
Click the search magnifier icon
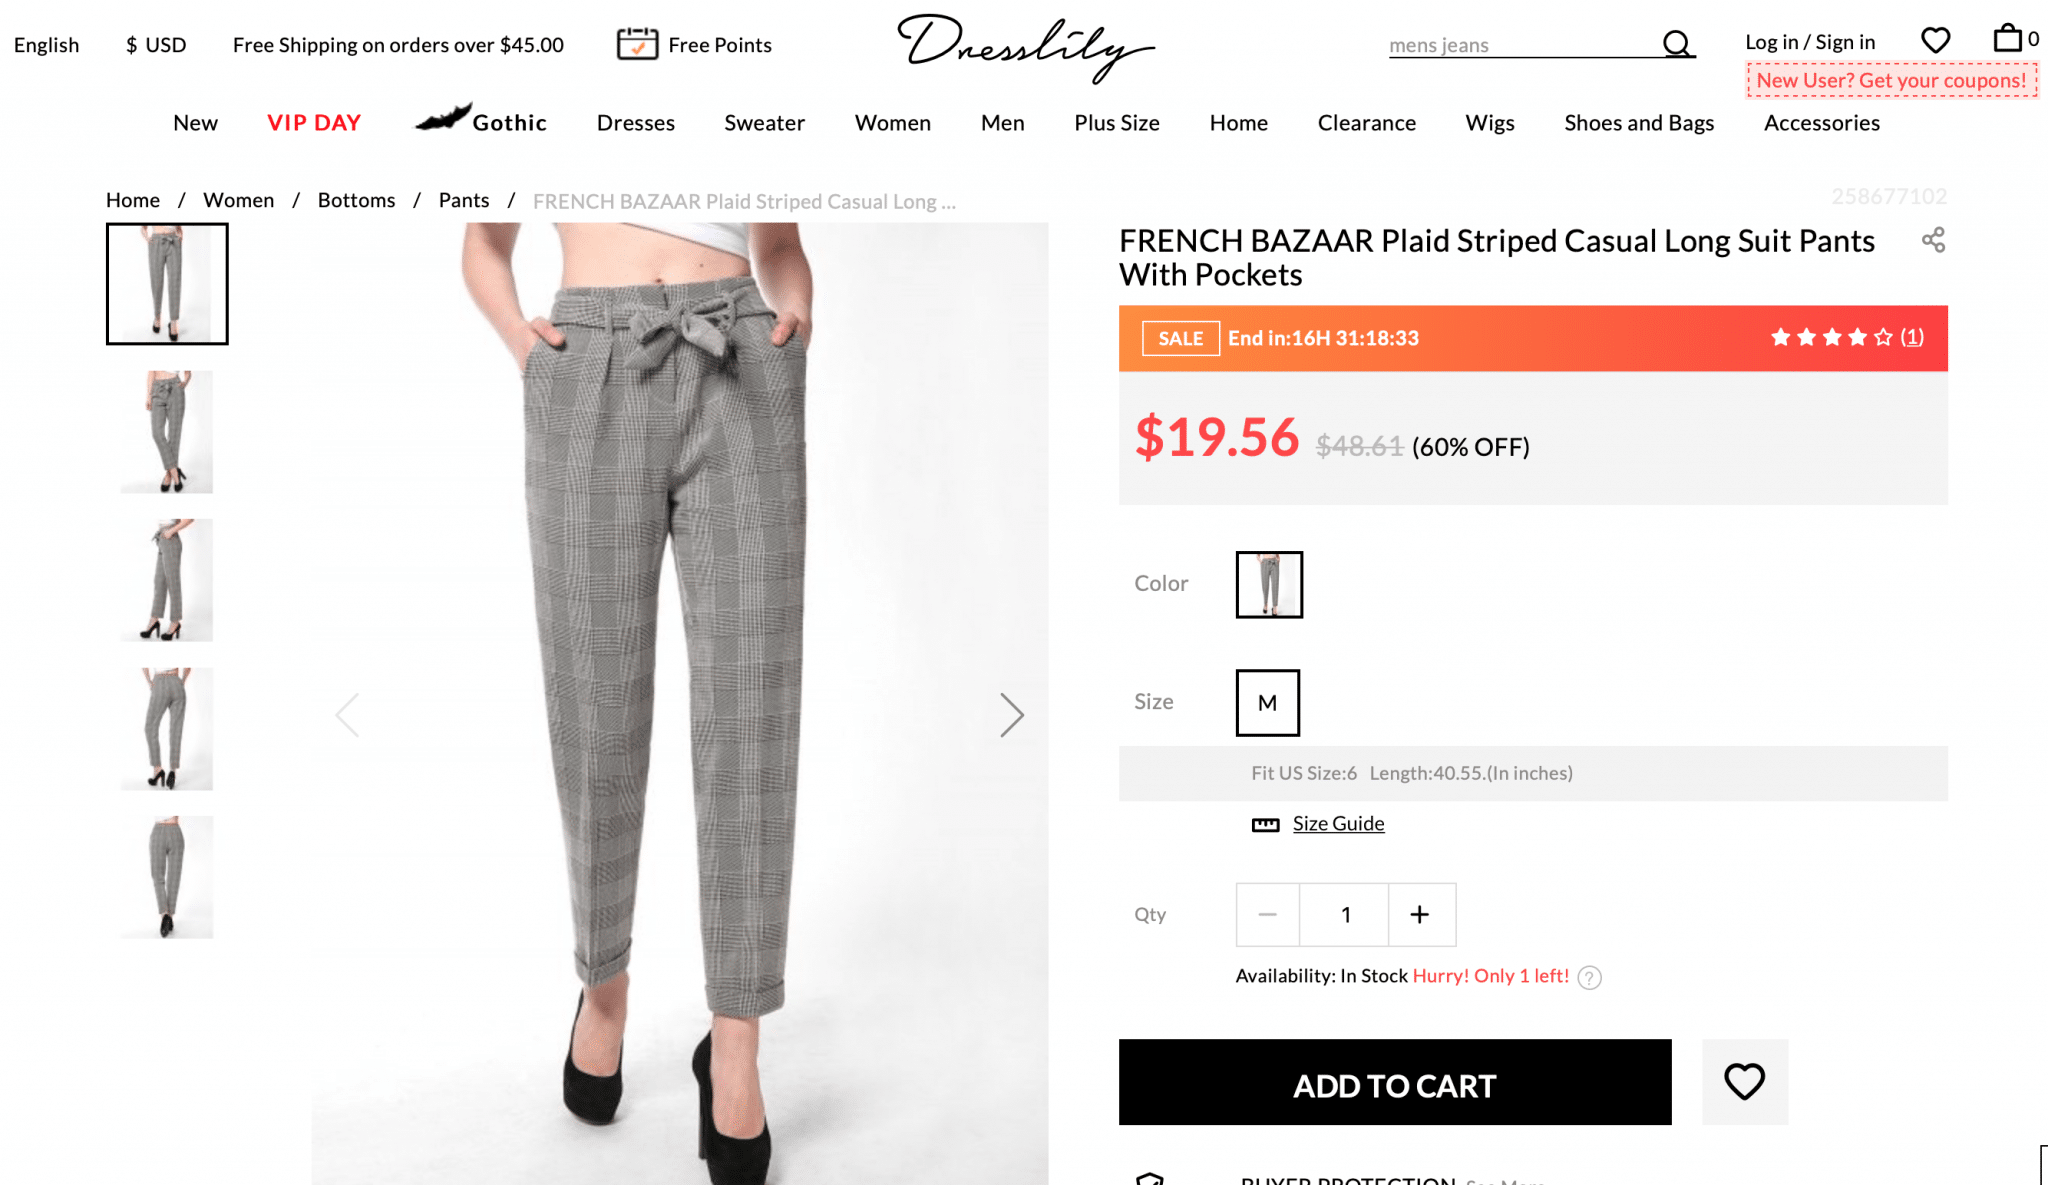[1677, 44]
